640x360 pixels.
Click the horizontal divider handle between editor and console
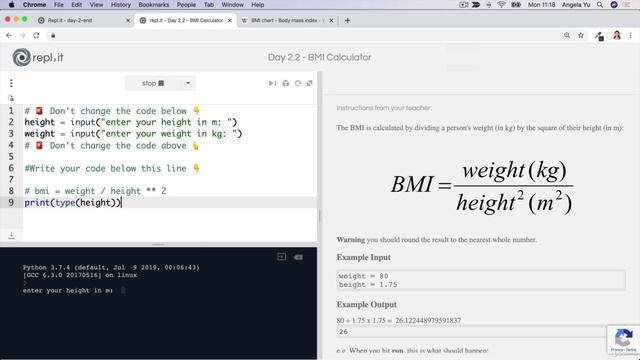coord(158,244)
